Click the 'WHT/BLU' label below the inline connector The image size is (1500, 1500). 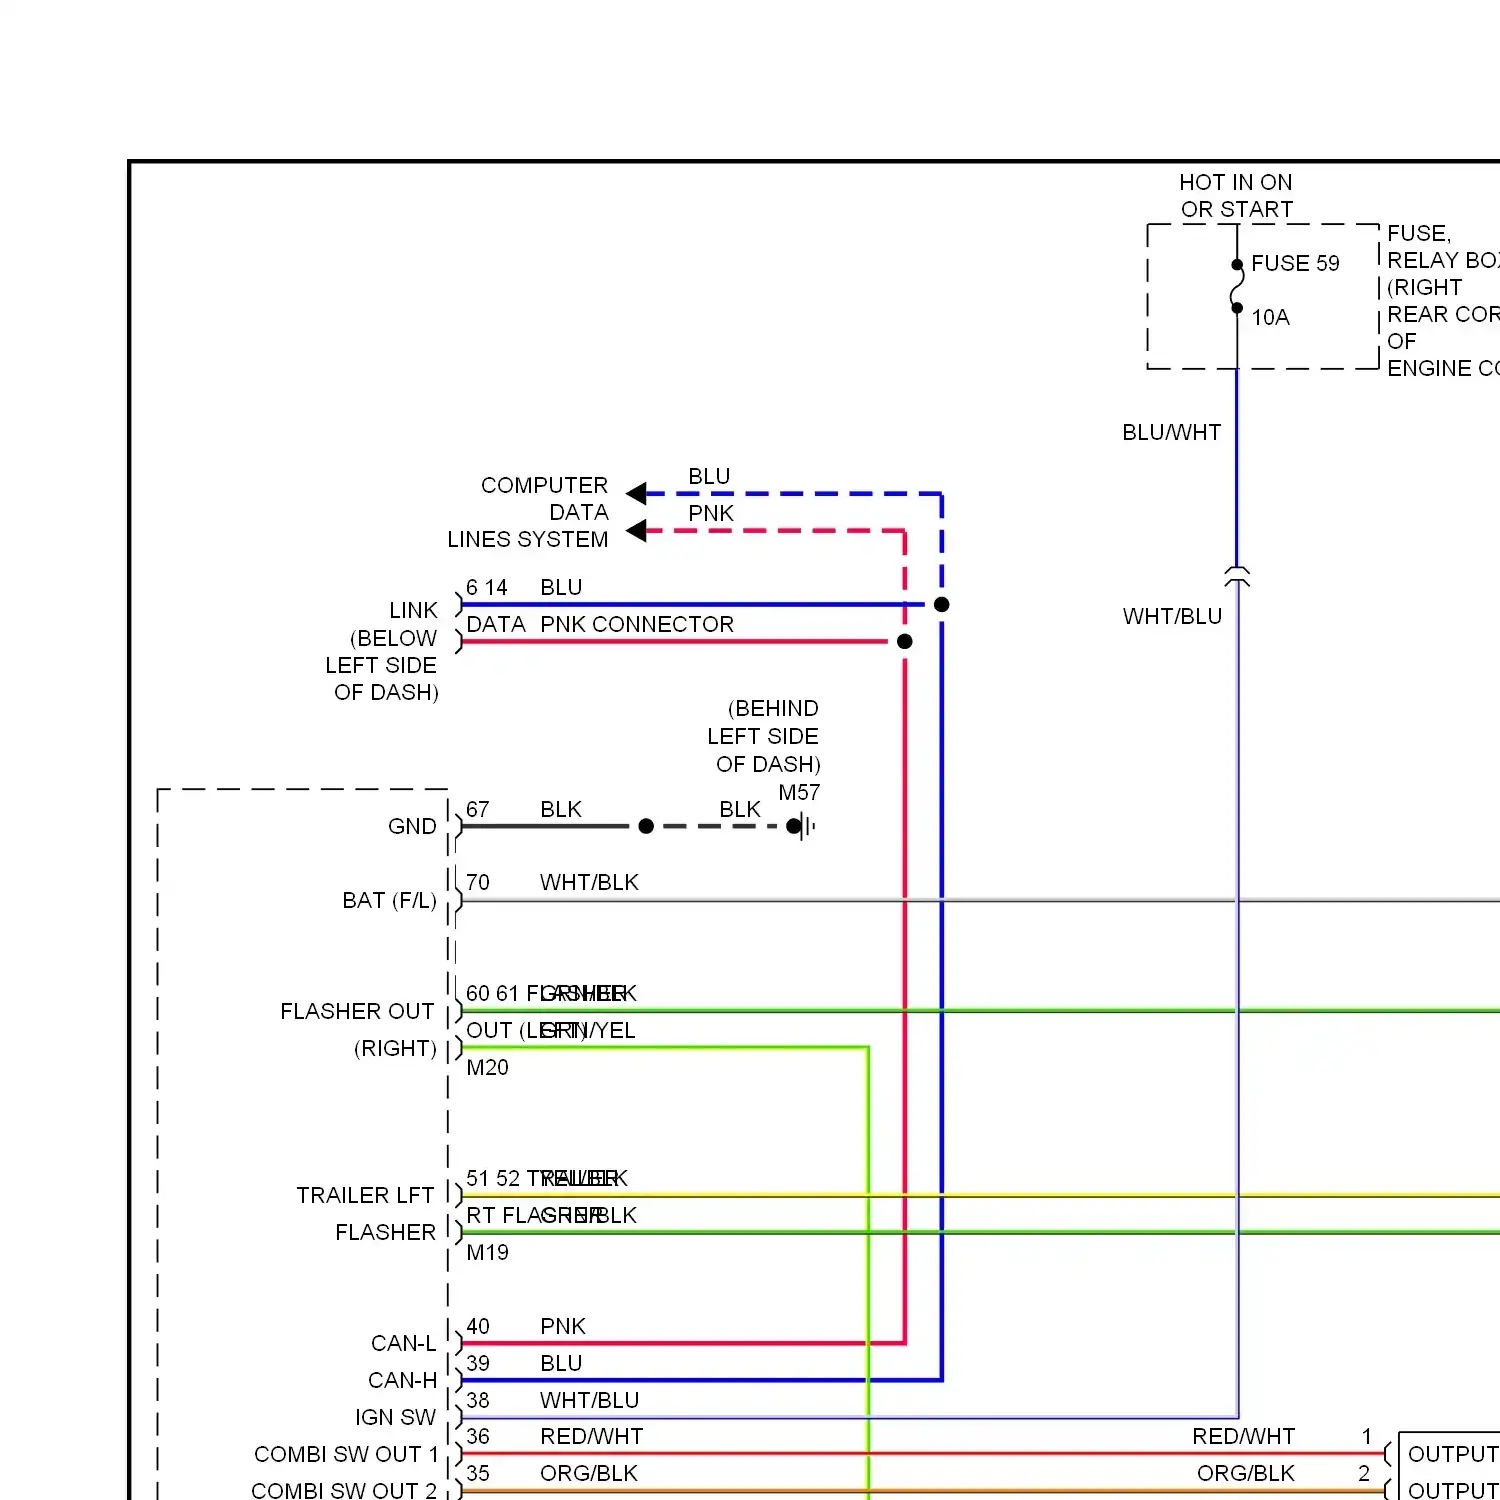coord(1172,616)
